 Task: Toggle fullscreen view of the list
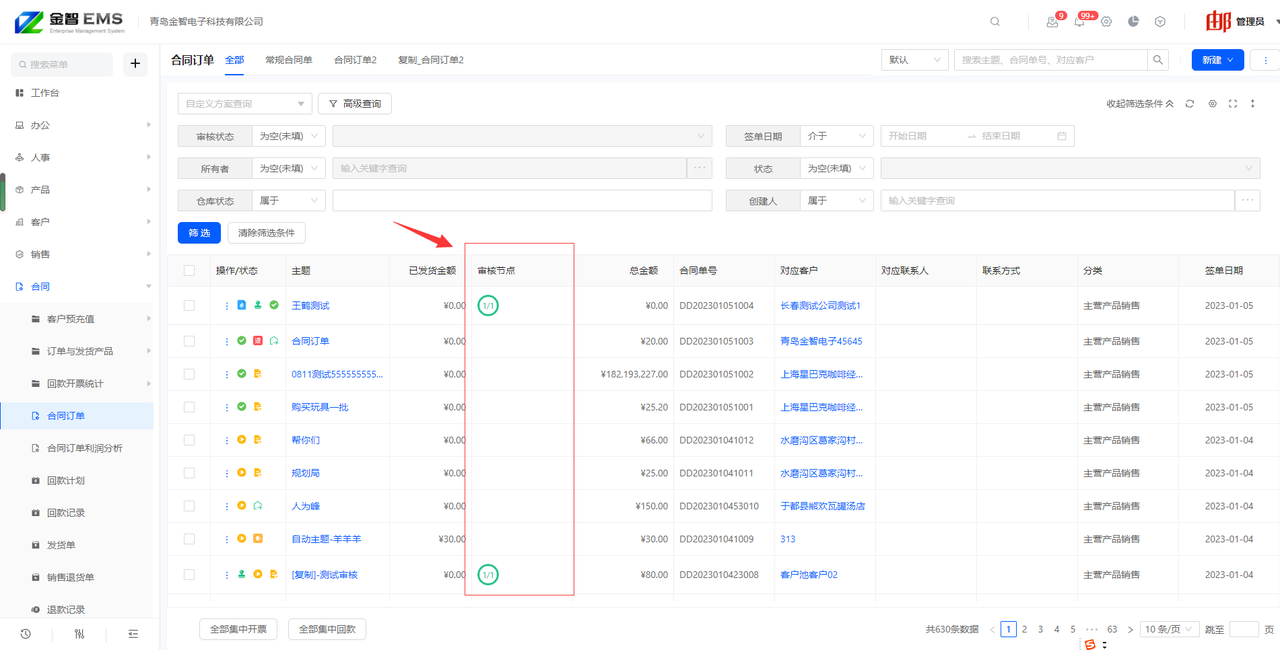[1233, 104]
